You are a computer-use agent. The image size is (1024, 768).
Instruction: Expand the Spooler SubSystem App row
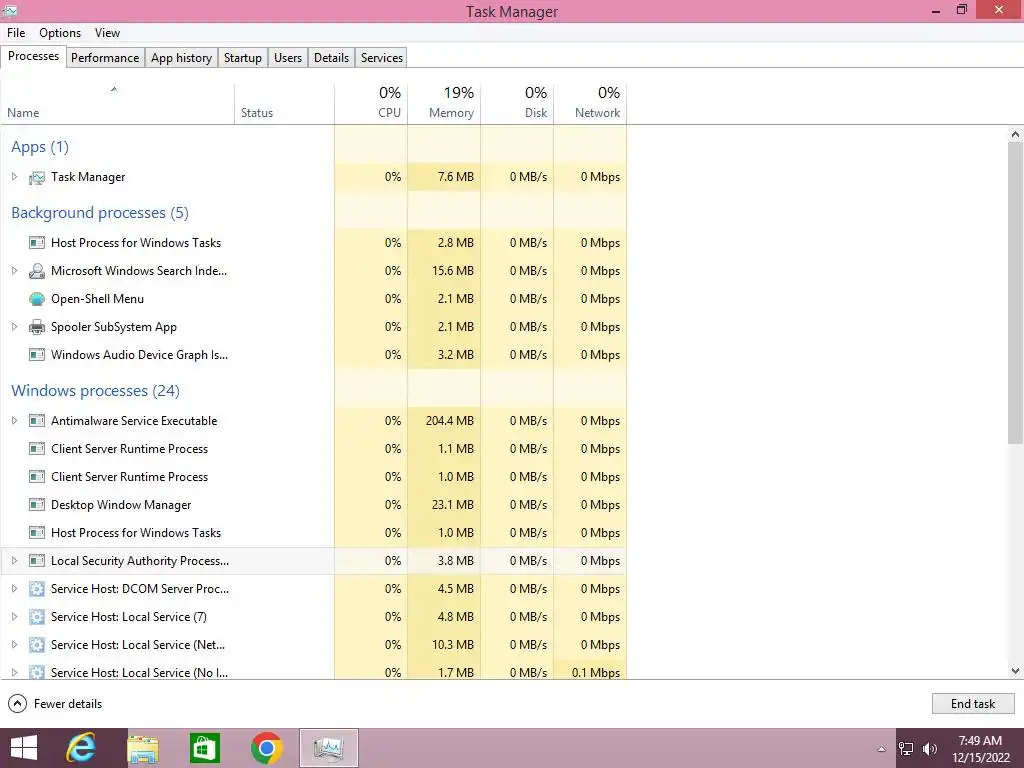coord(14,327)
